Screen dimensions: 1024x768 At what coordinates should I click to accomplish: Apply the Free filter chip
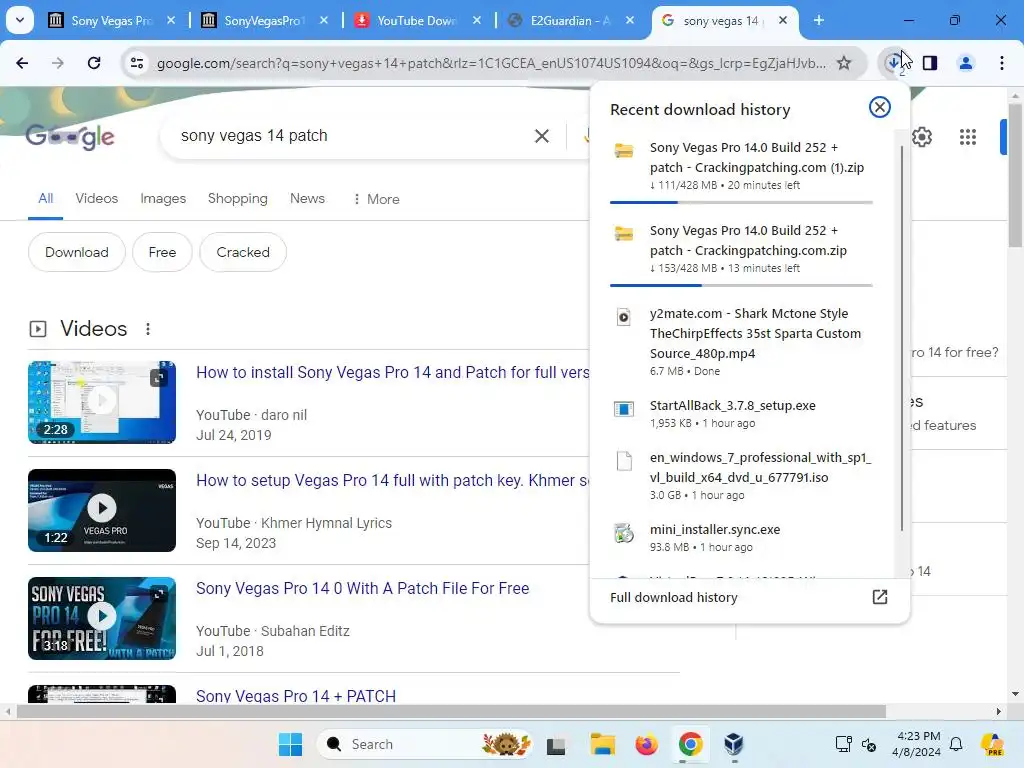click(162, 252)
